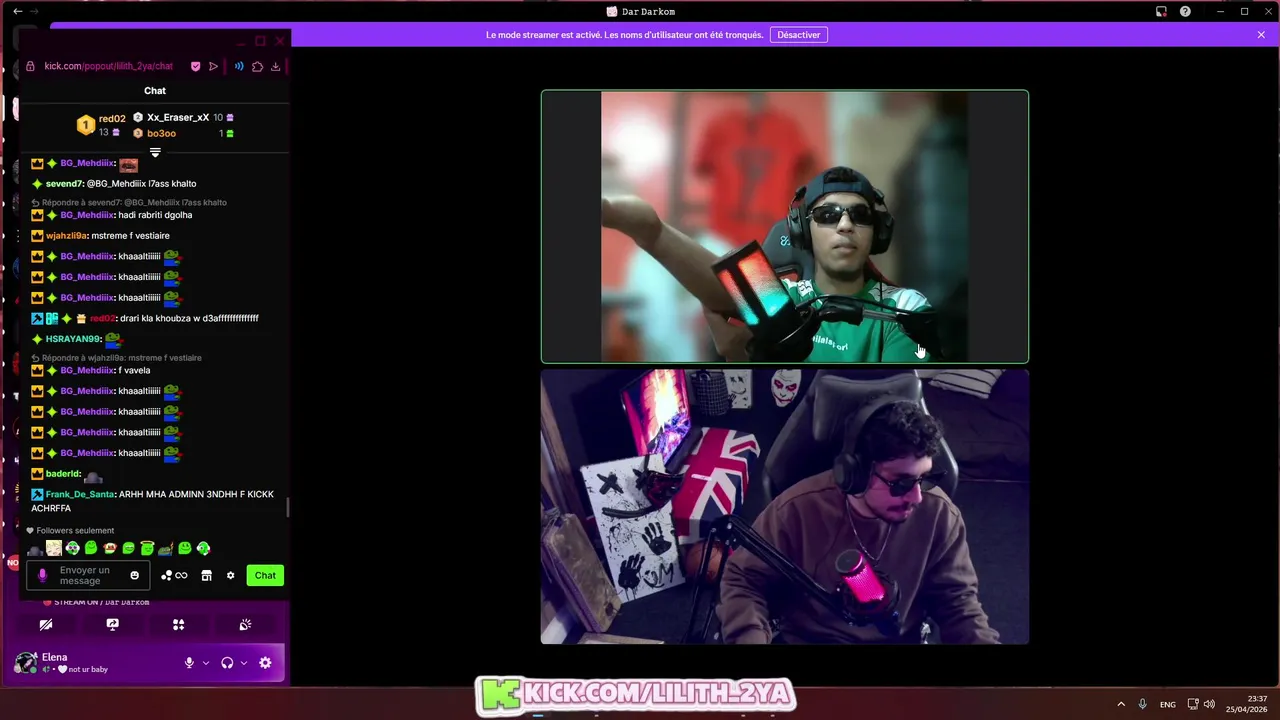The height and width of the screenshot is (720, 1280).
Task: Click the blonde anime face emote
Action: point(54,548)
